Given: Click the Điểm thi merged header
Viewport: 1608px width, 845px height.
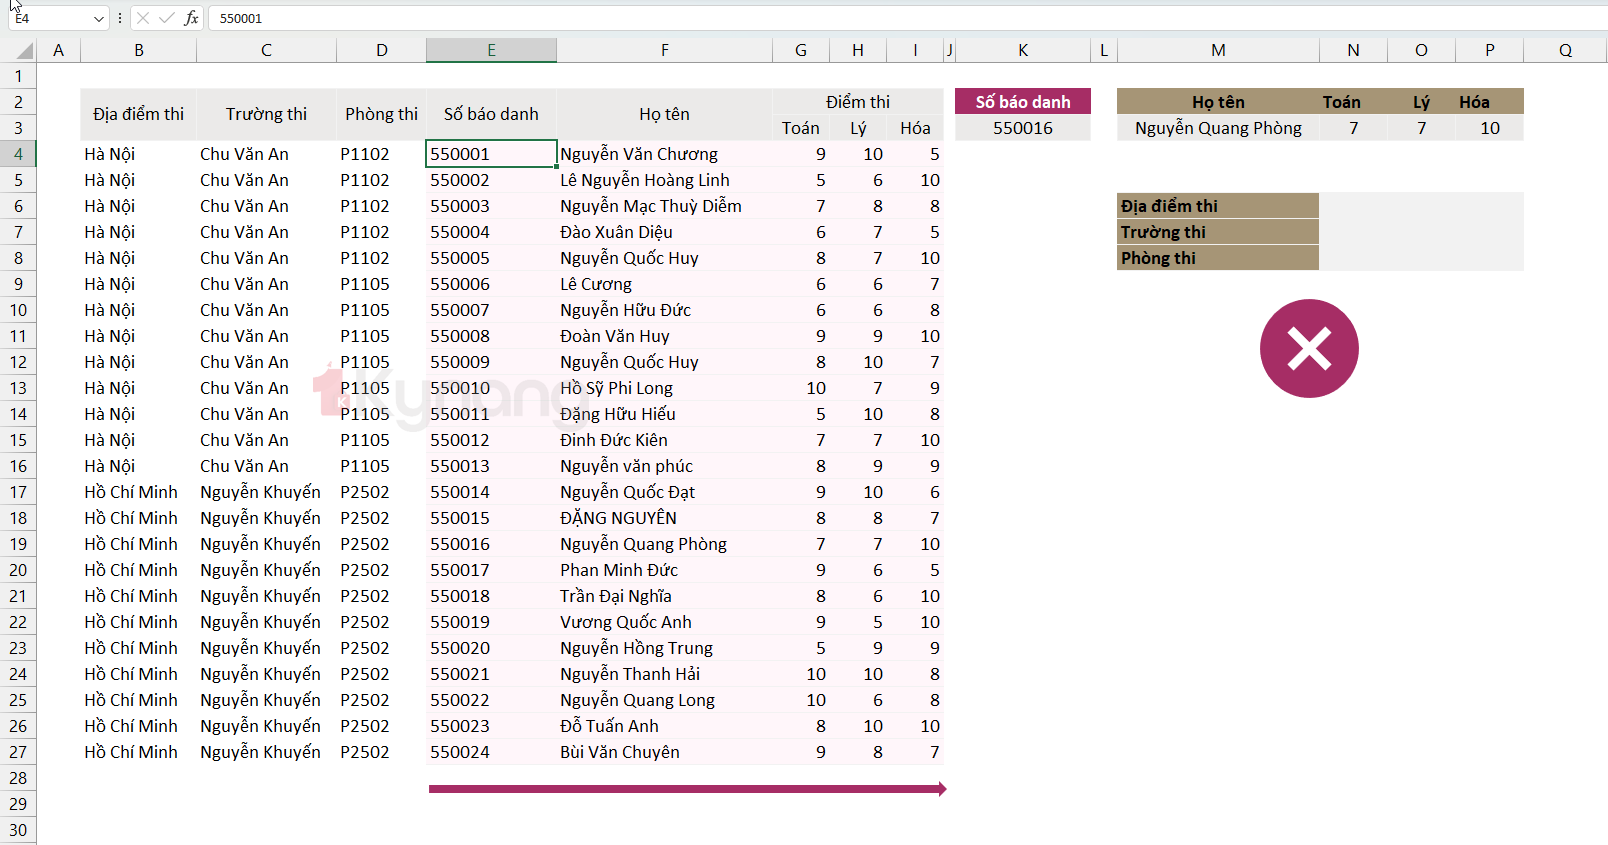Looking at the screenshot, I should (x=858, y=102).
